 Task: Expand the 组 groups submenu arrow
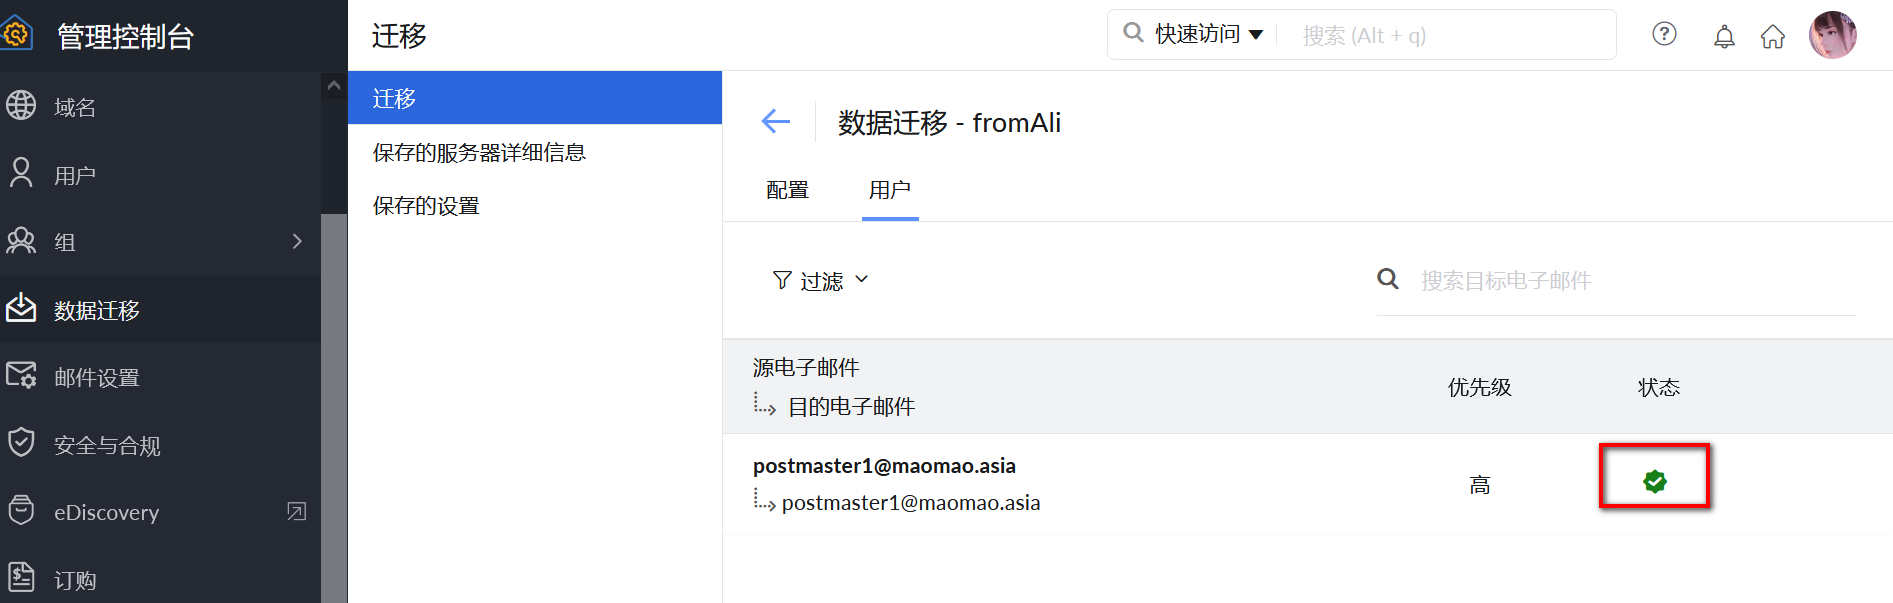[x=297, y=241]
